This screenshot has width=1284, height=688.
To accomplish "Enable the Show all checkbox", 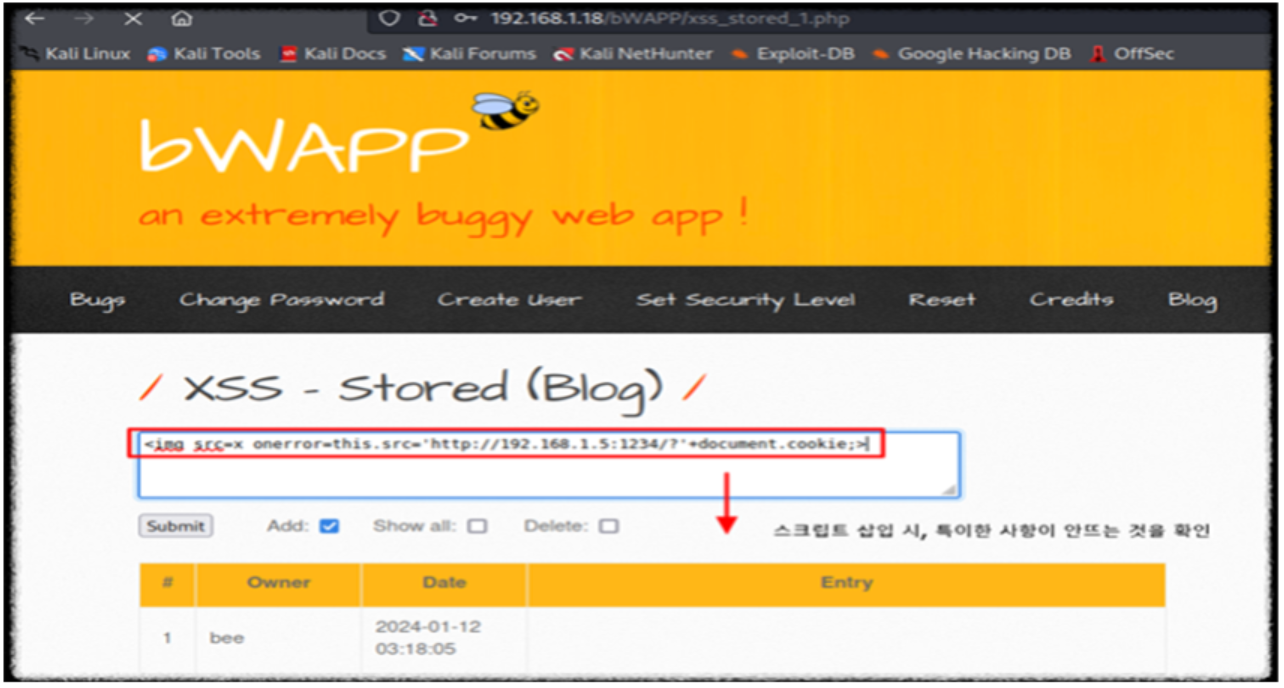I will [477, 526].
